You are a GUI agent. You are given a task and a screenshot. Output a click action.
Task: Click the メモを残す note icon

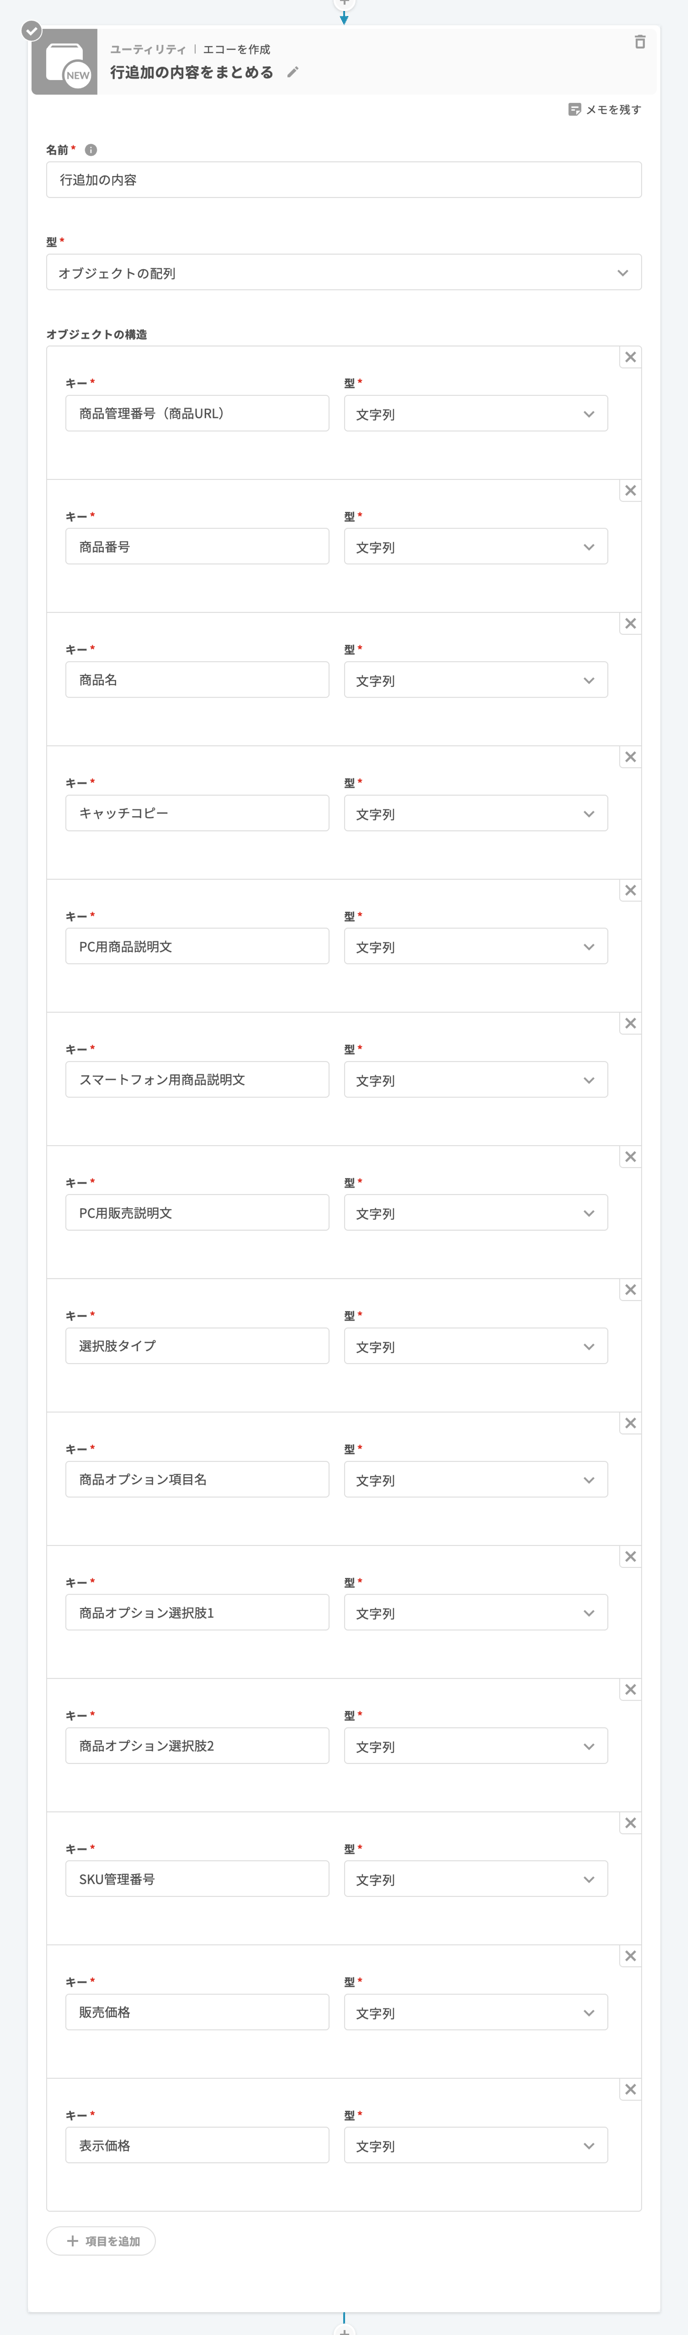coord(574,110)
